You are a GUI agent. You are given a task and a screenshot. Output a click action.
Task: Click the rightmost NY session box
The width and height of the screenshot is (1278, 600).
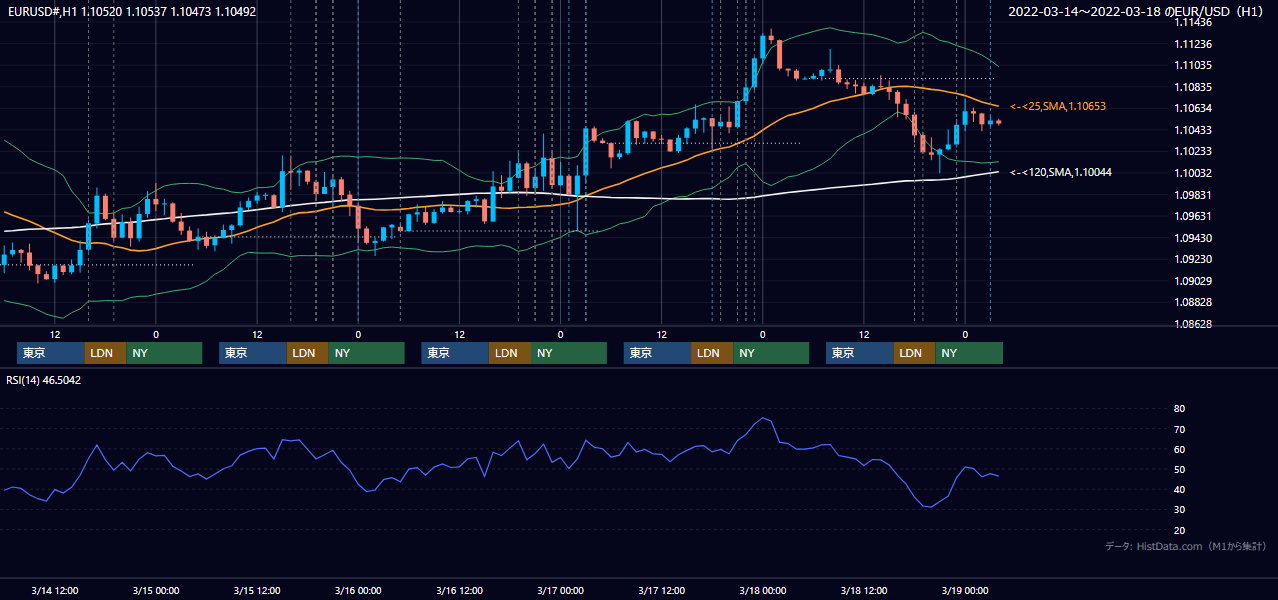tap(969, 353)
